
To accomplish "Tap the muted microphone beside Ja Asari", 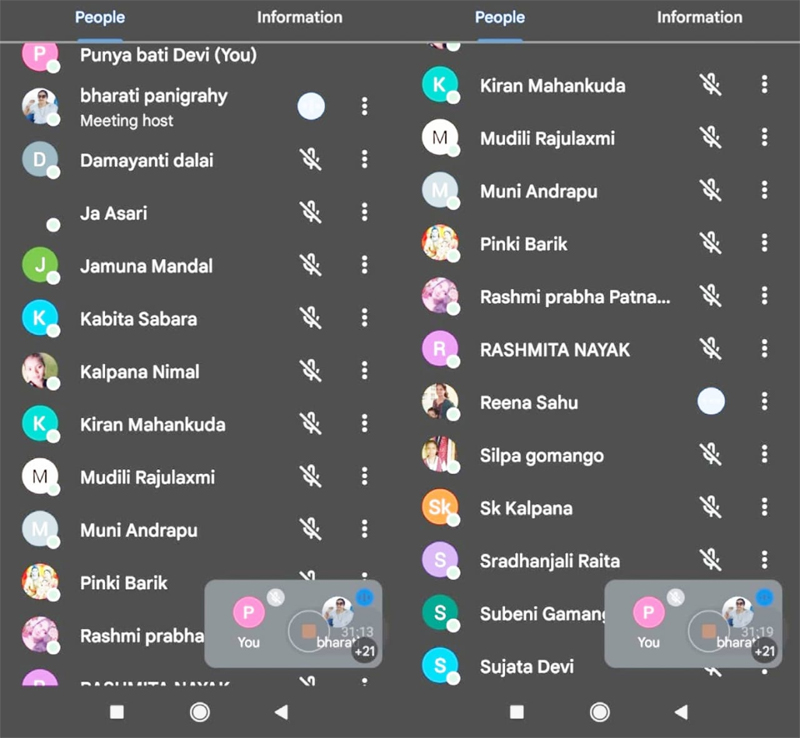I will point(311,212).
